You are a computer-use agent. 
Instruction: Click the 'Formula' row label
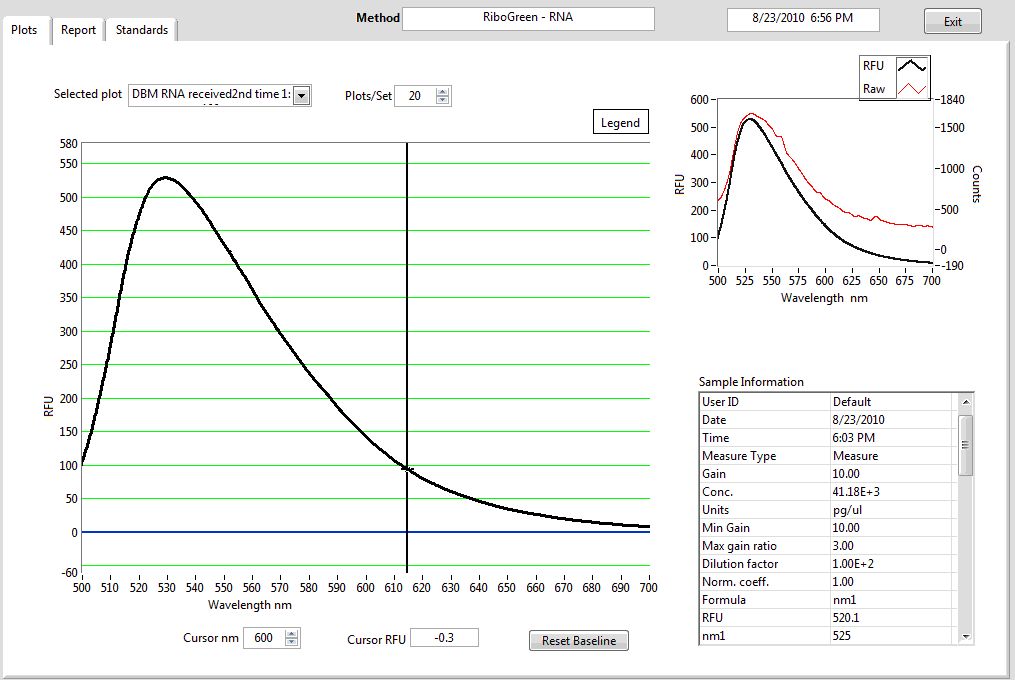click(724, 600)
